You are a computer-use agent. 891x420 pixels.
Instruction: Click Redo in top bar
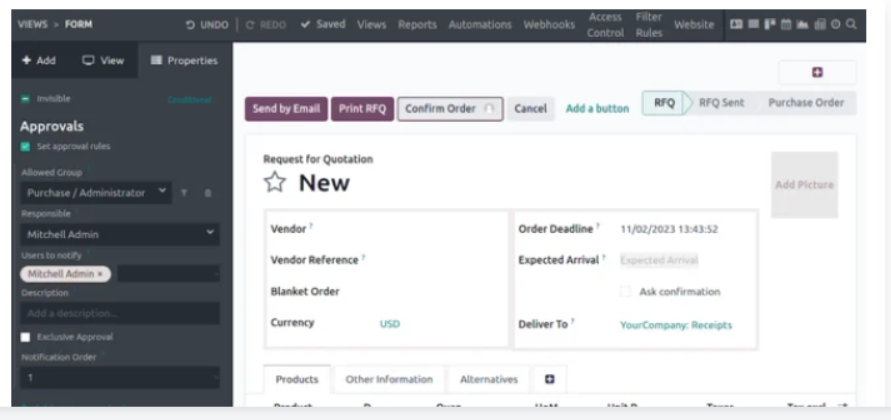[266, 25]
